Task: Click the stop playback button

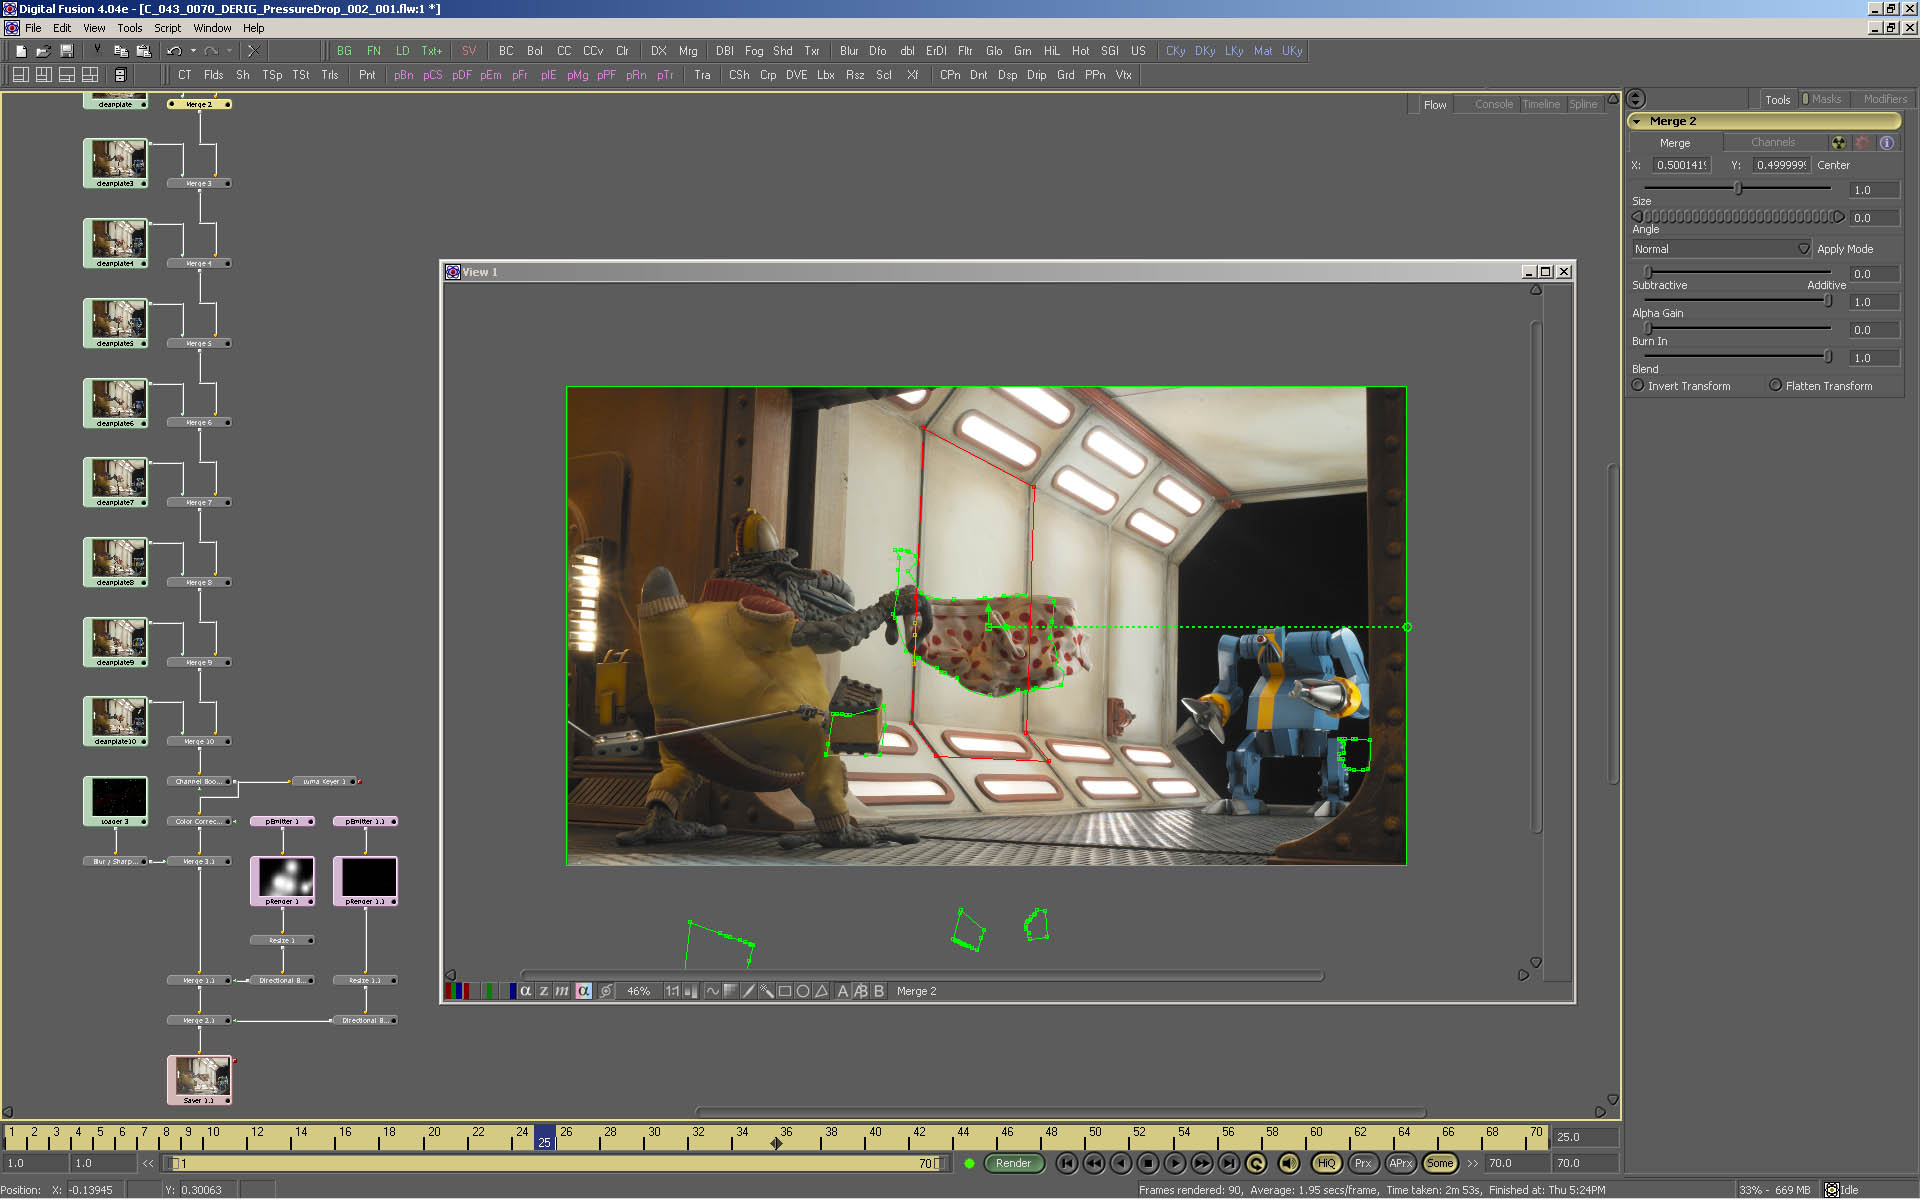Action: click(x=1148, y=1163)
